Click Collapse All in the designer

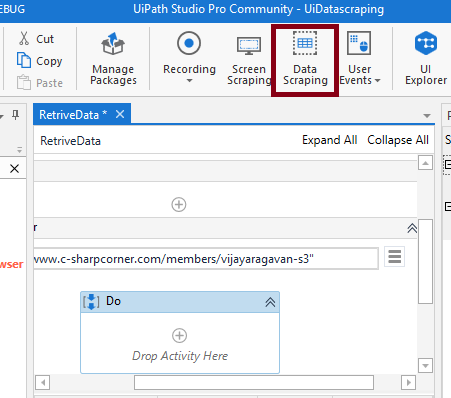(x=398, y=140)
